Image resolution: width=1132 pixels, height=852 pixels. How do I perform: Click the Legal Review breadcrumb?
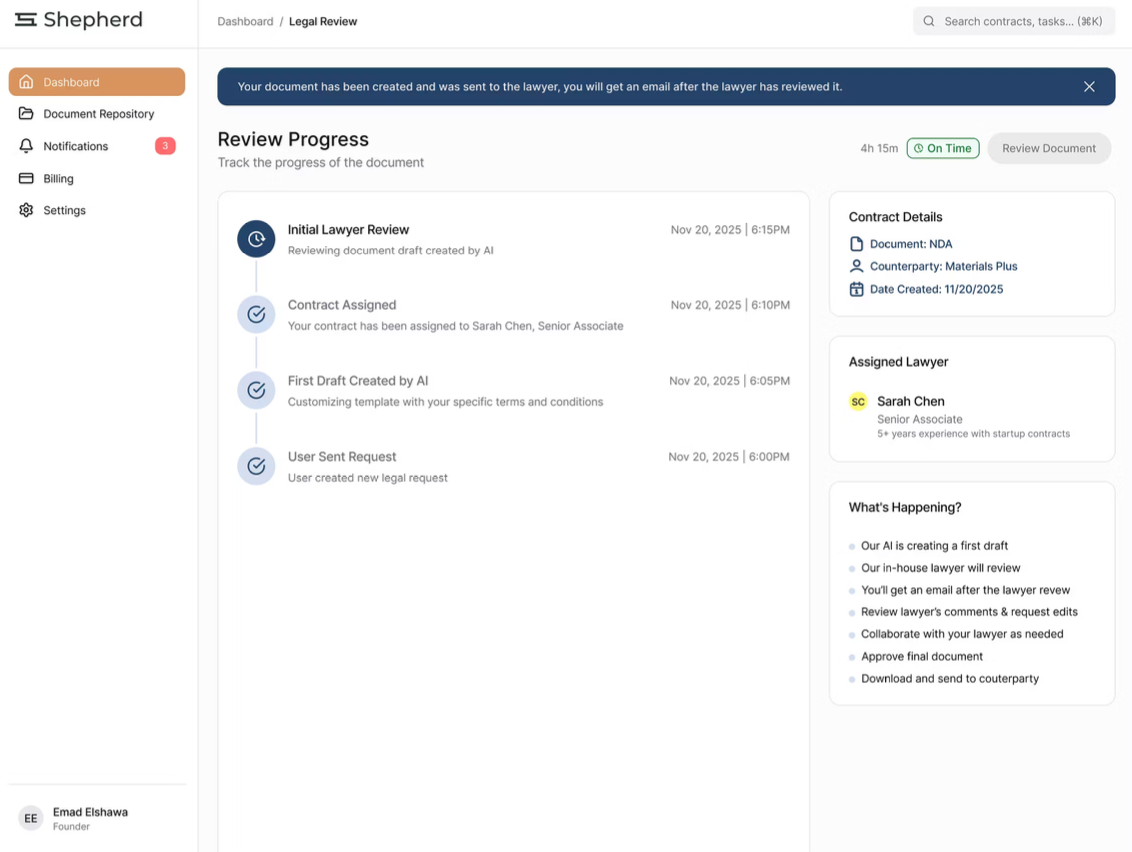[323, 22]
